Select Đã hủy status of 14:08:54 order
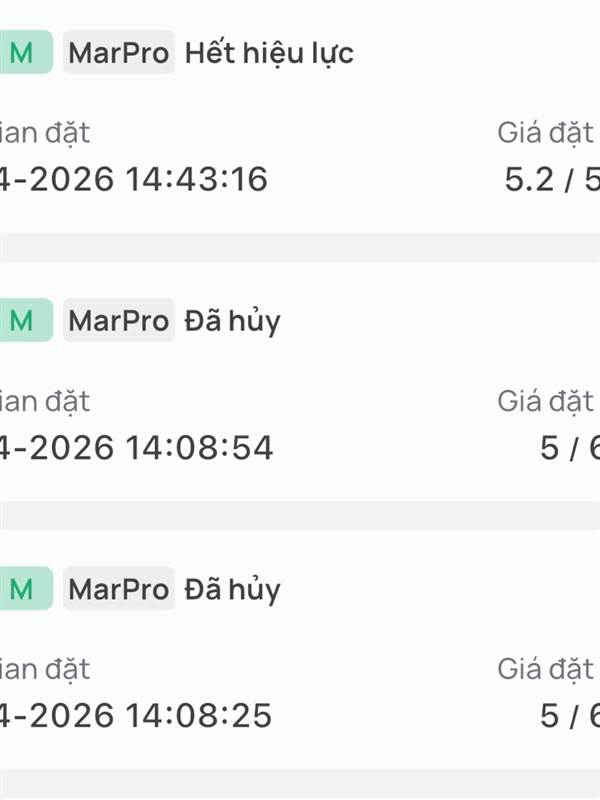Image resolution: width=600 pixels, height=800 pixels. pos(232,321)
